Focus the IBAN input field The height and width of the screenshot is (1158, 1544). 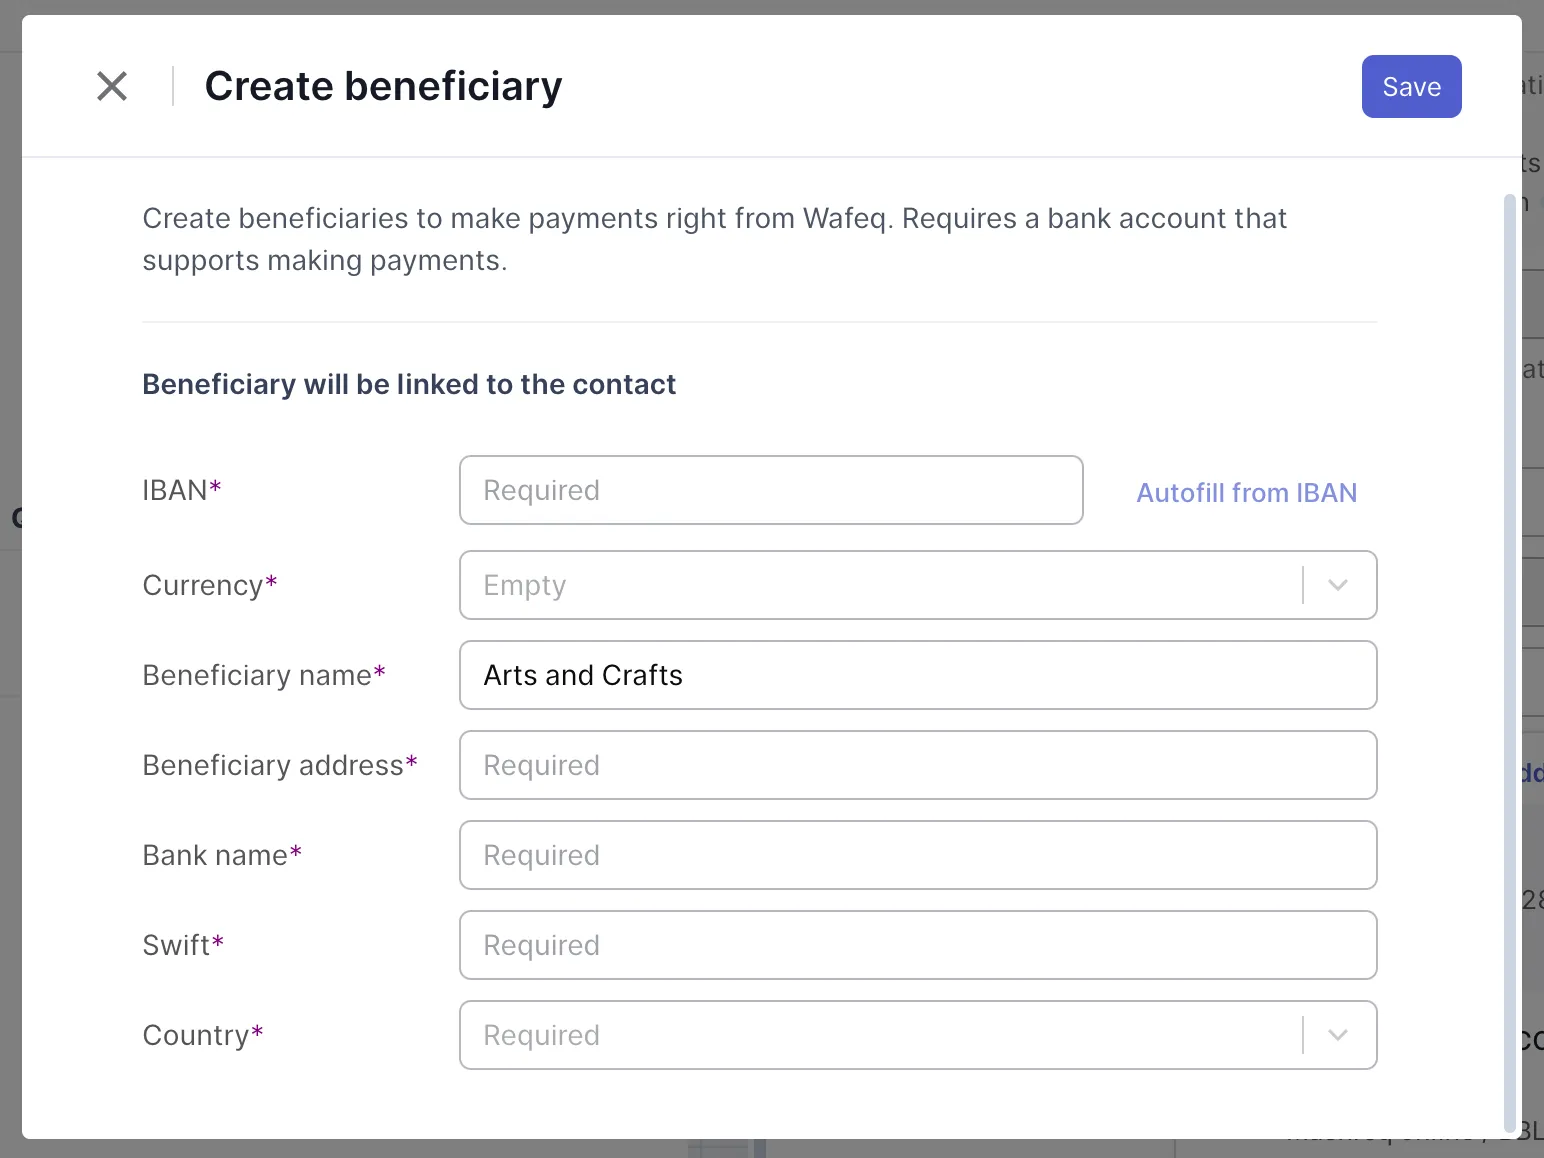coord(770,490)
